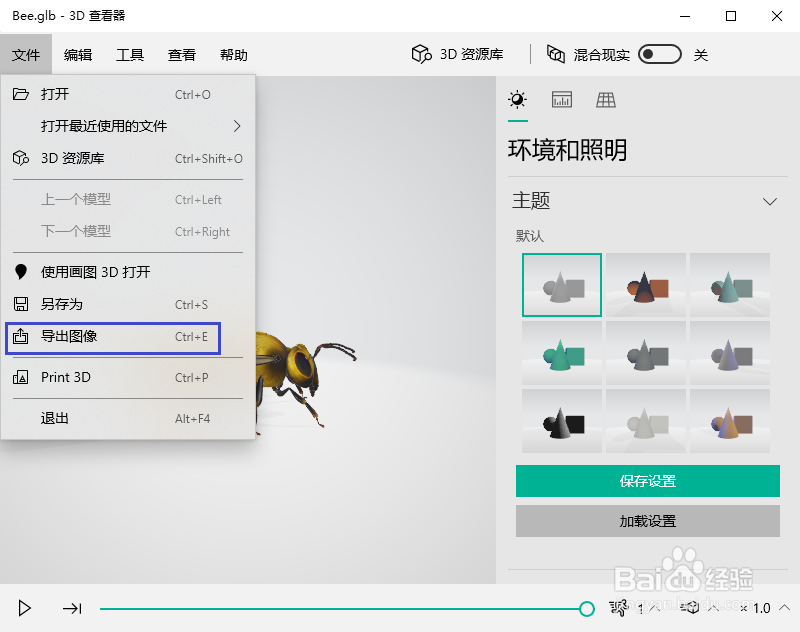Open the 查看 menu

pyautogui.click(x=182, y=55)
